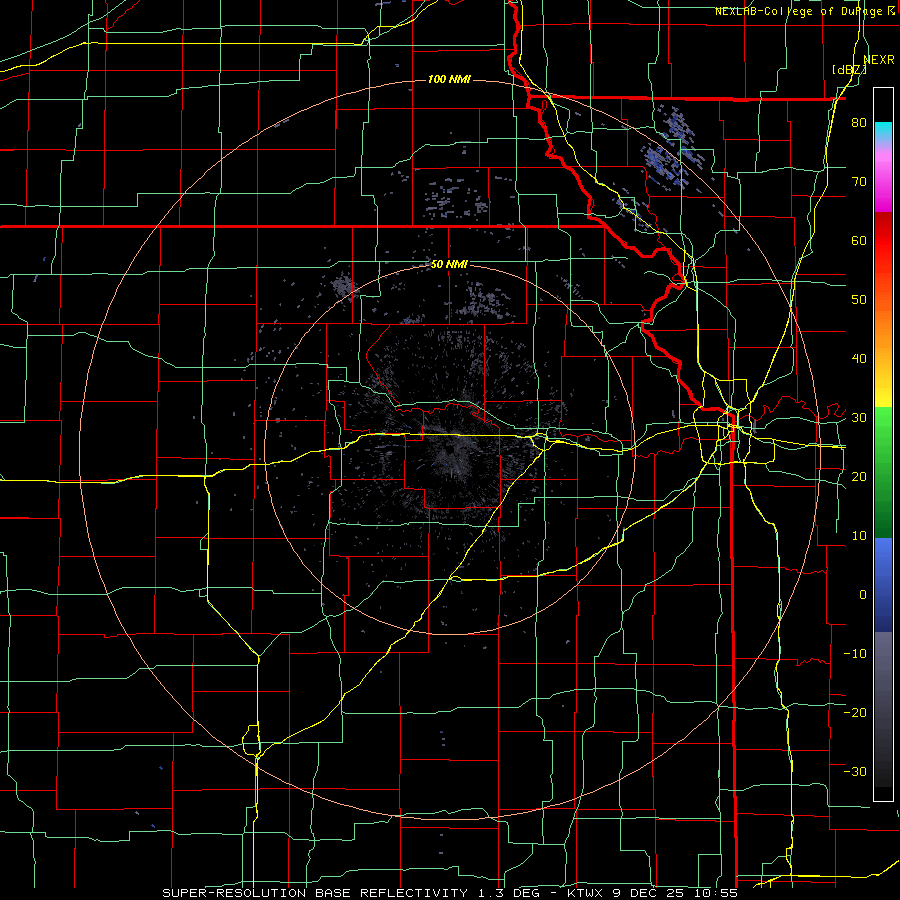This screenshot has height=900, width=900.
Task: Click the Super-Resolution Base Reflectivity caption text
Action: (x=450, y=893)
